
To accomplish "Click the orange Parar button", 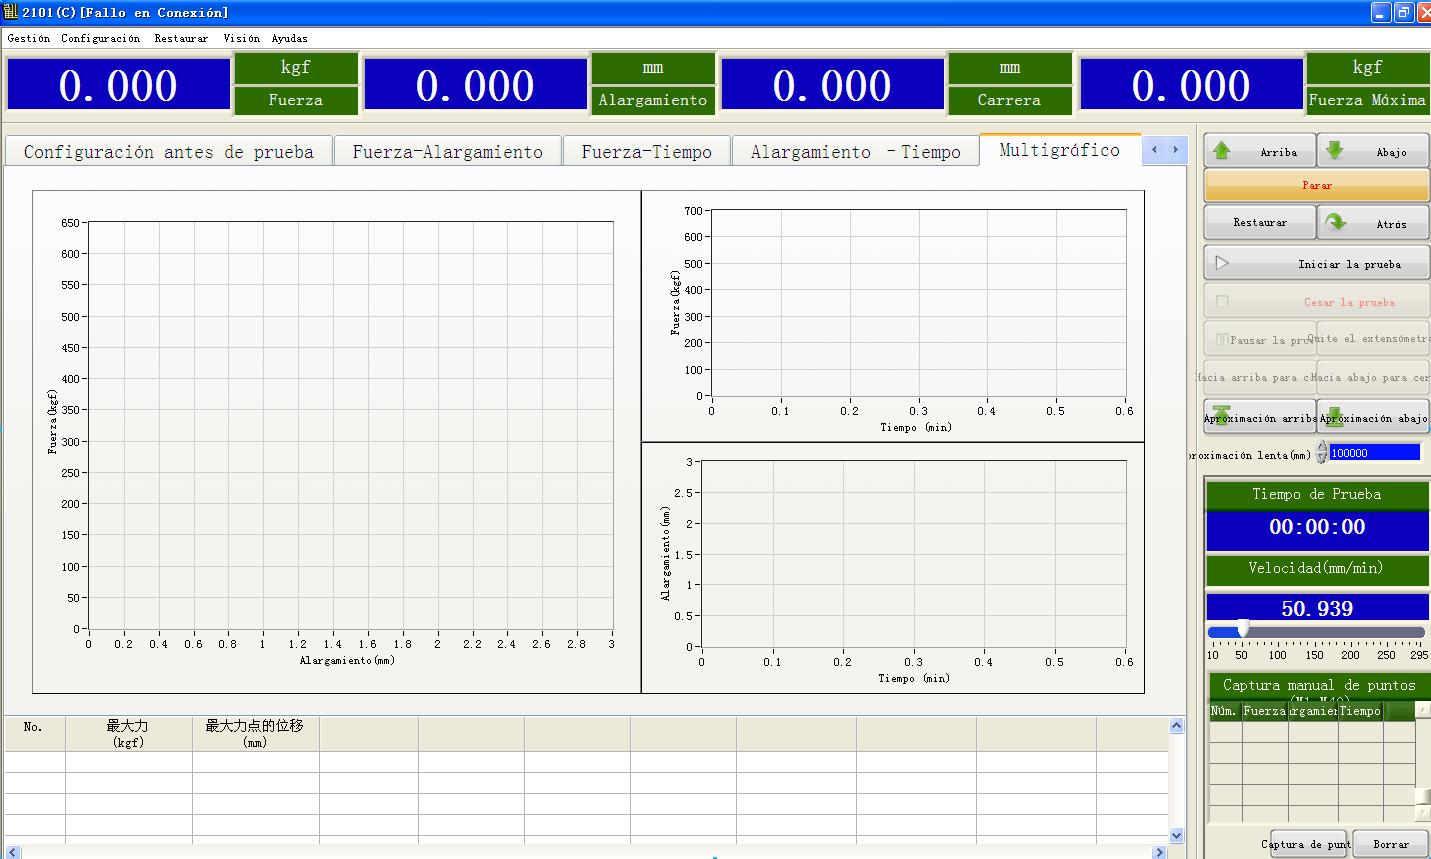I will (1316, 185).
